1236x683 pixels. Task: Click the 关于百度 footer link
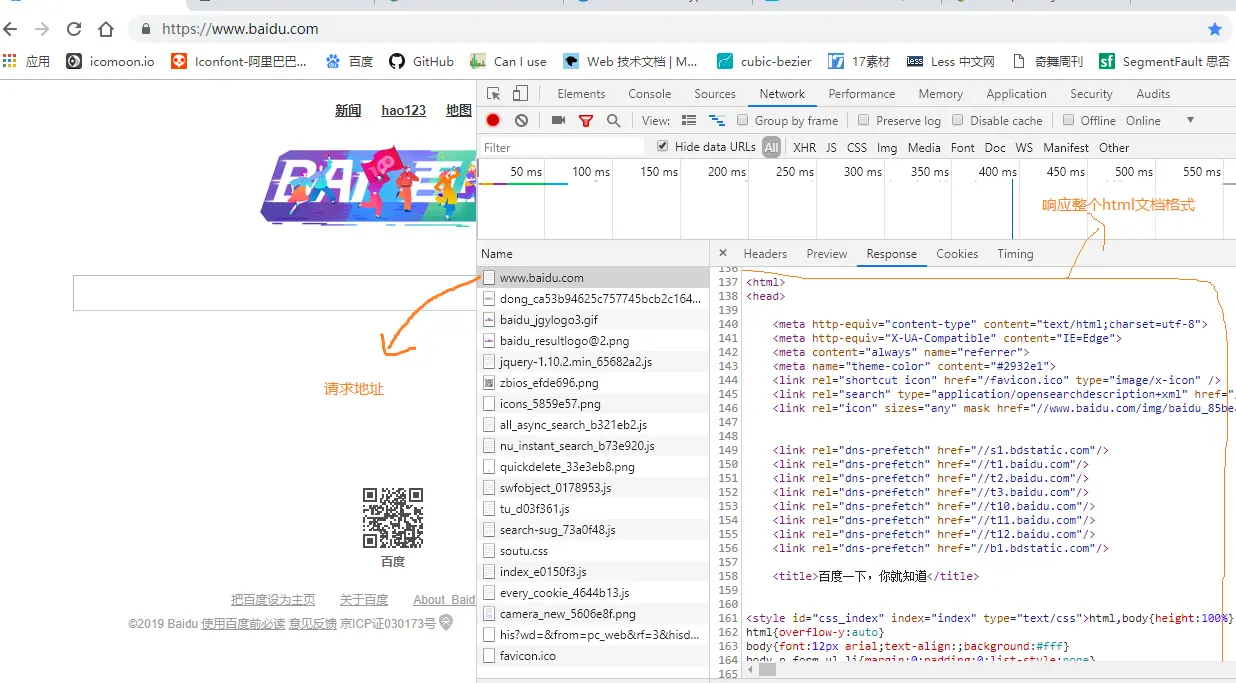click(364, 600)
